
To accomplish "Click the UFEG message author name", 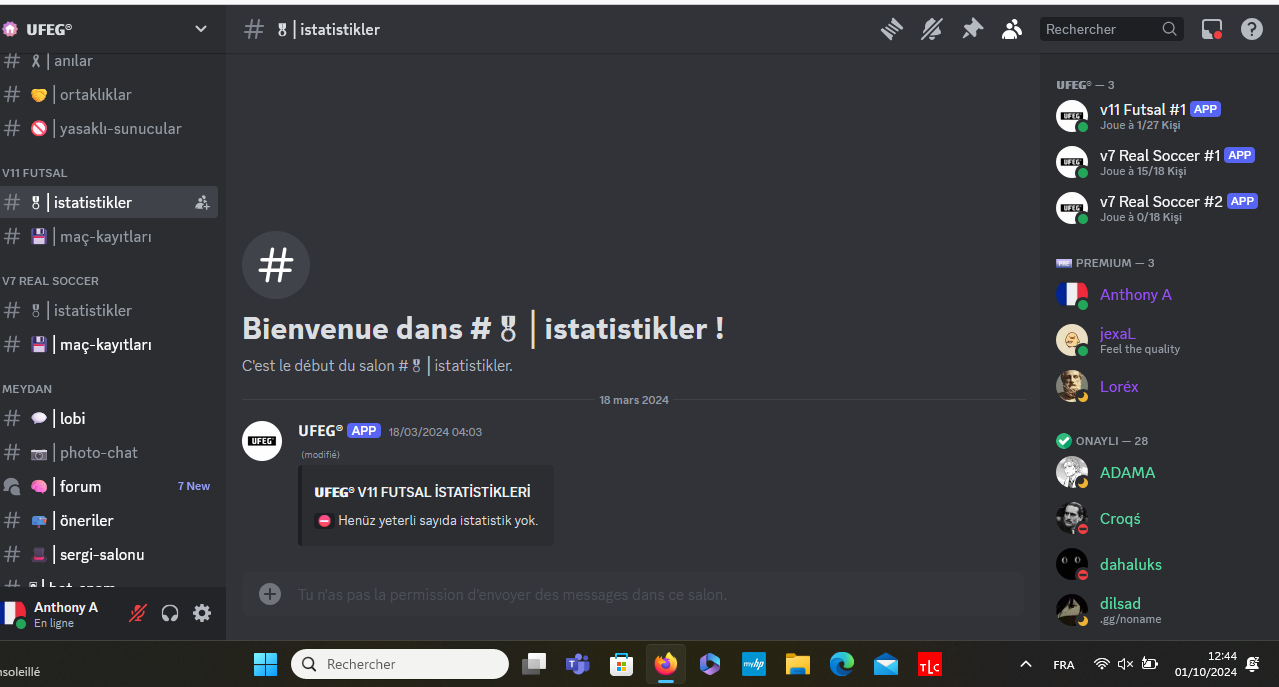I will tap(320, 431).
